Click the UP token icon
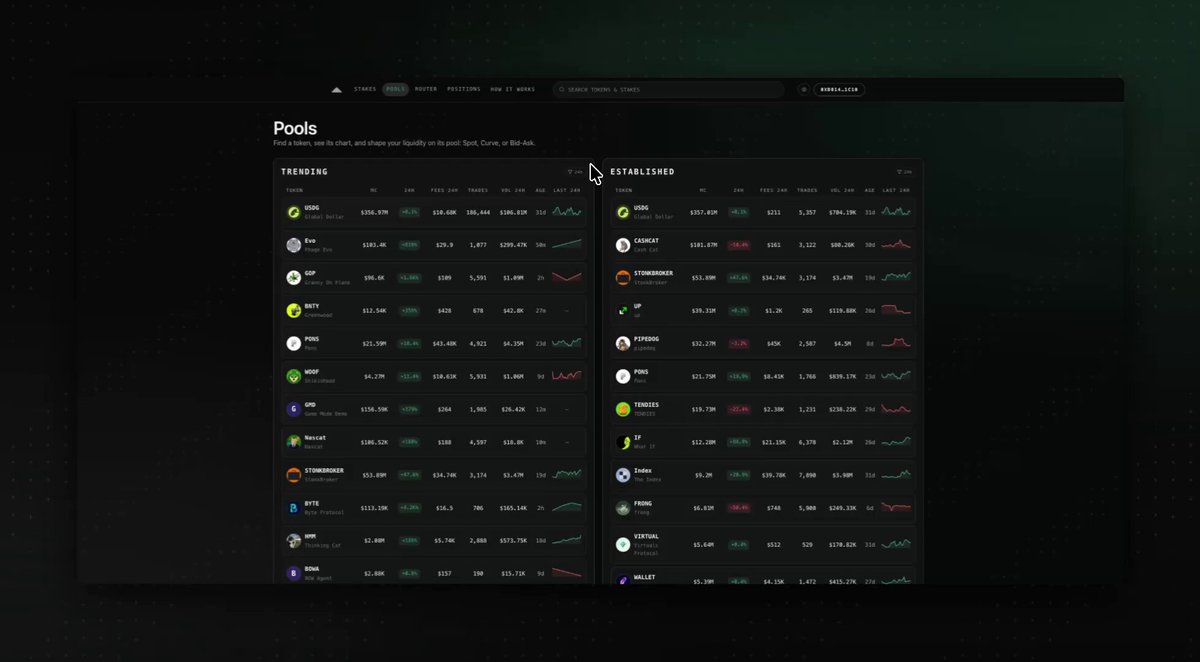This screenshot has width=1200, height=662. (x=623, y=310)
